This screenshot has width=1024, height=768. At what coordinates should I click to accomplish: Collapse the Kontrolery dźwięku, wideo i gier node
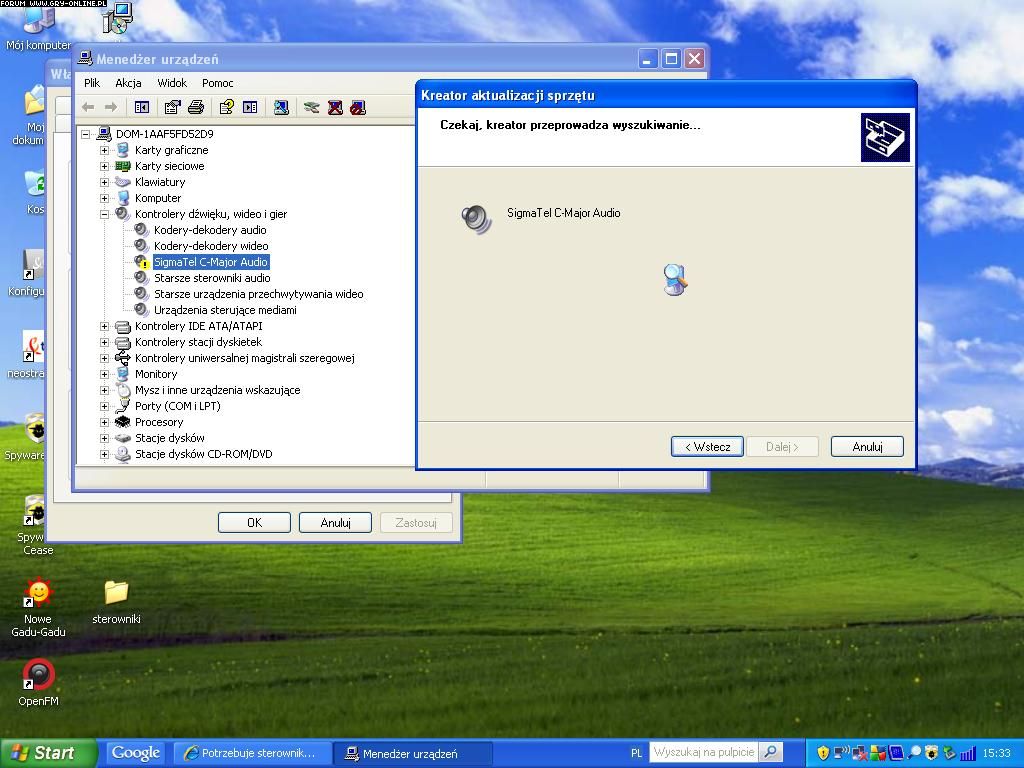coord(104,214)
